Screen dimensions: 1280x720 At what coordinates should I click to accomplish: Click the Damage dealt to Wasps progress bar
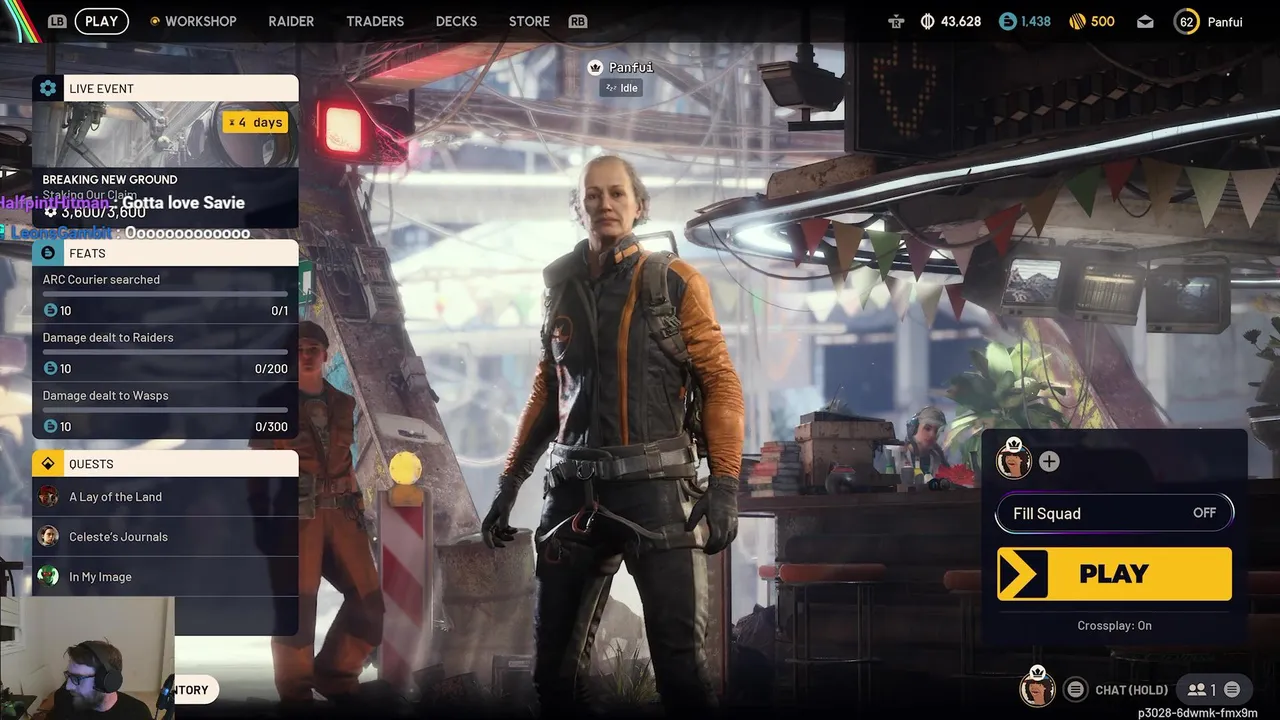(165, 410)
